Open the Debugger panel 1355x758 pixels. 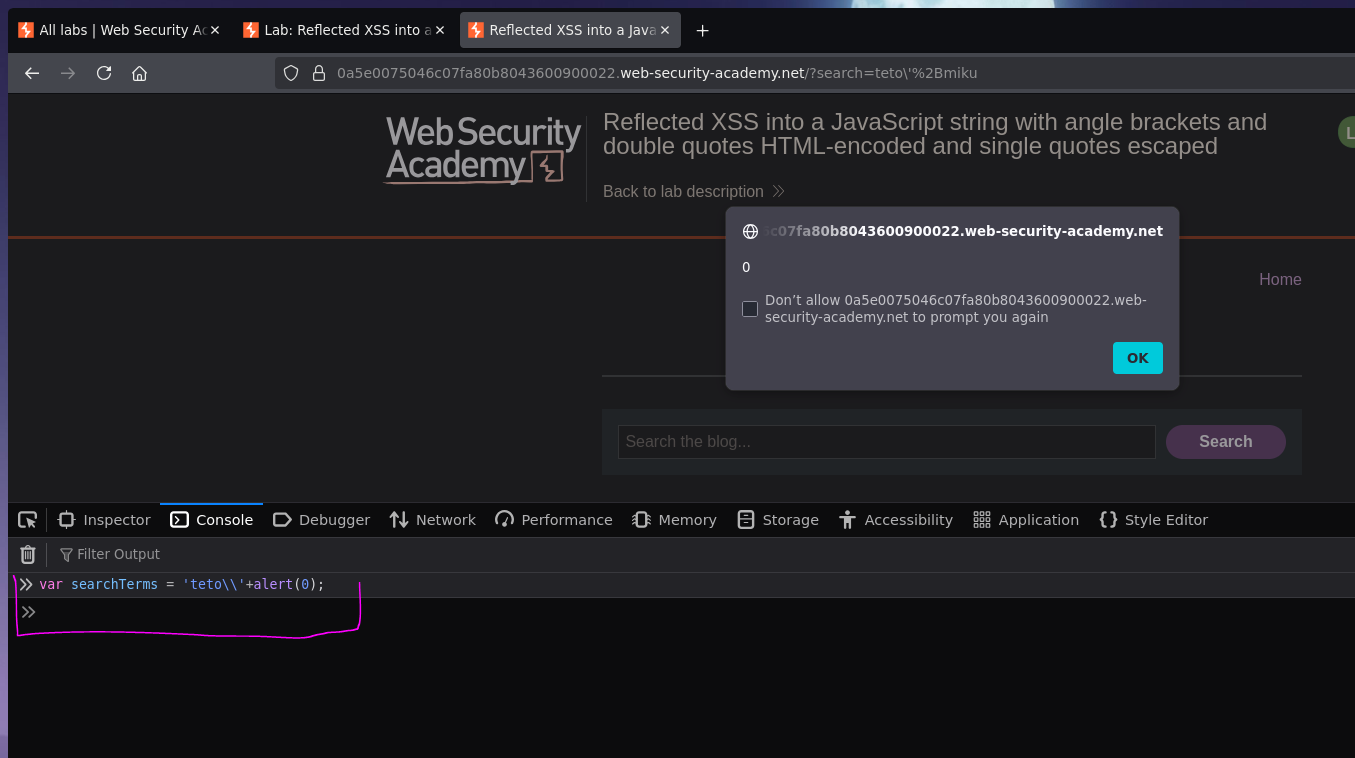pos(321,520)
